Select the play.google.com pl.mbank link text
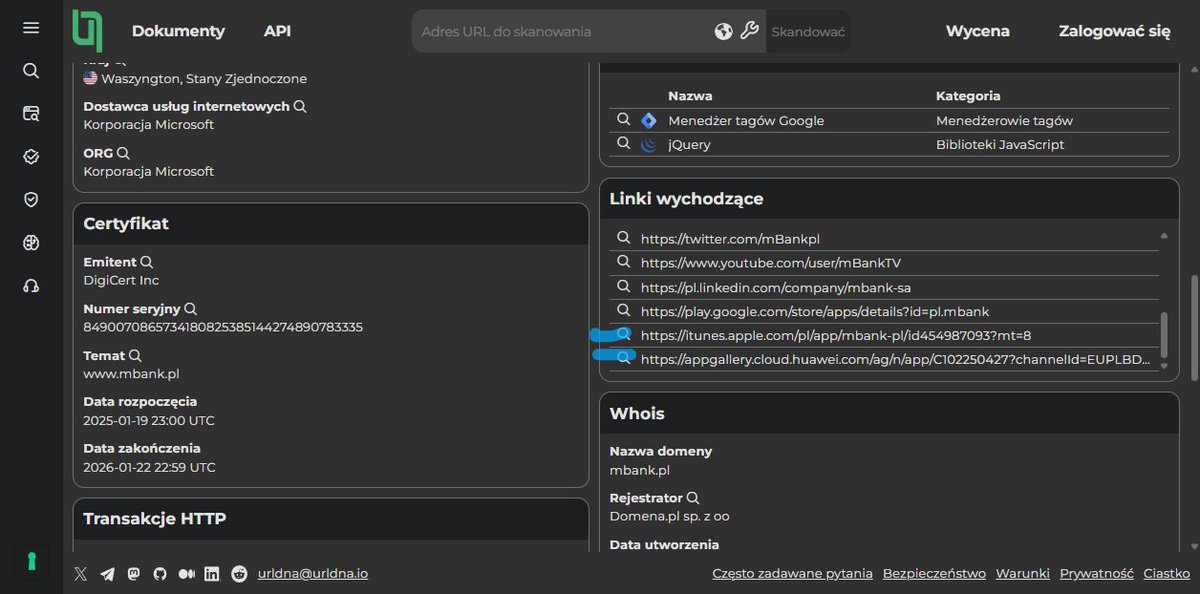 tap(815, 311)
